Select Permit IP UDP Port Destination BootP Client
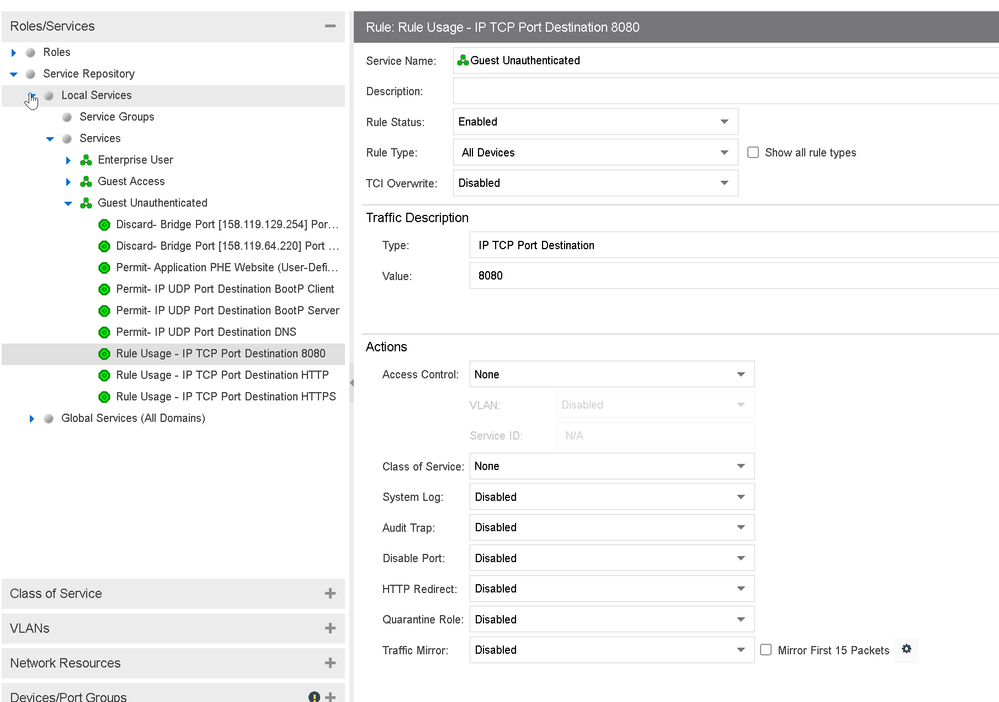Image resolution: width=999 pixels, height=702 pixels. (x=224, y=289)
